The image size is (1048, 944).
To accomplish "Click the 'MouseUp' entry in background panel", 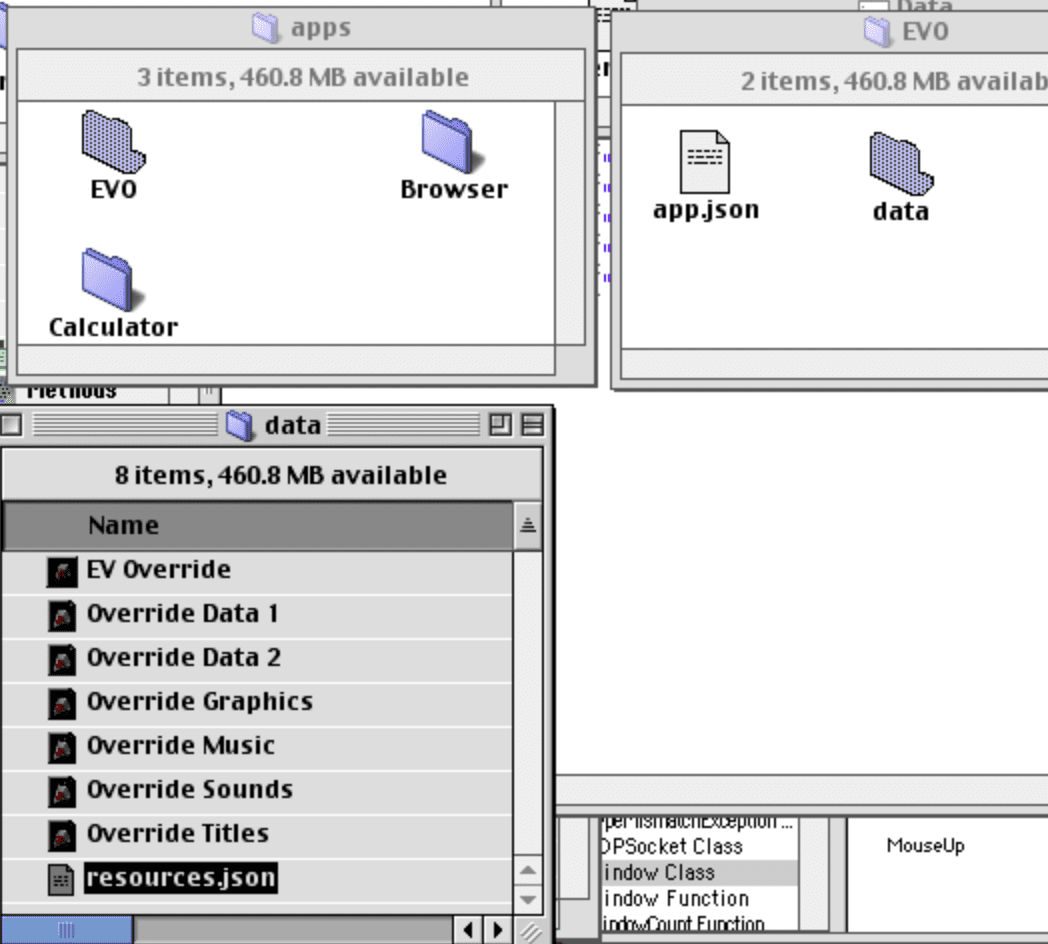I will pos(926,846).
